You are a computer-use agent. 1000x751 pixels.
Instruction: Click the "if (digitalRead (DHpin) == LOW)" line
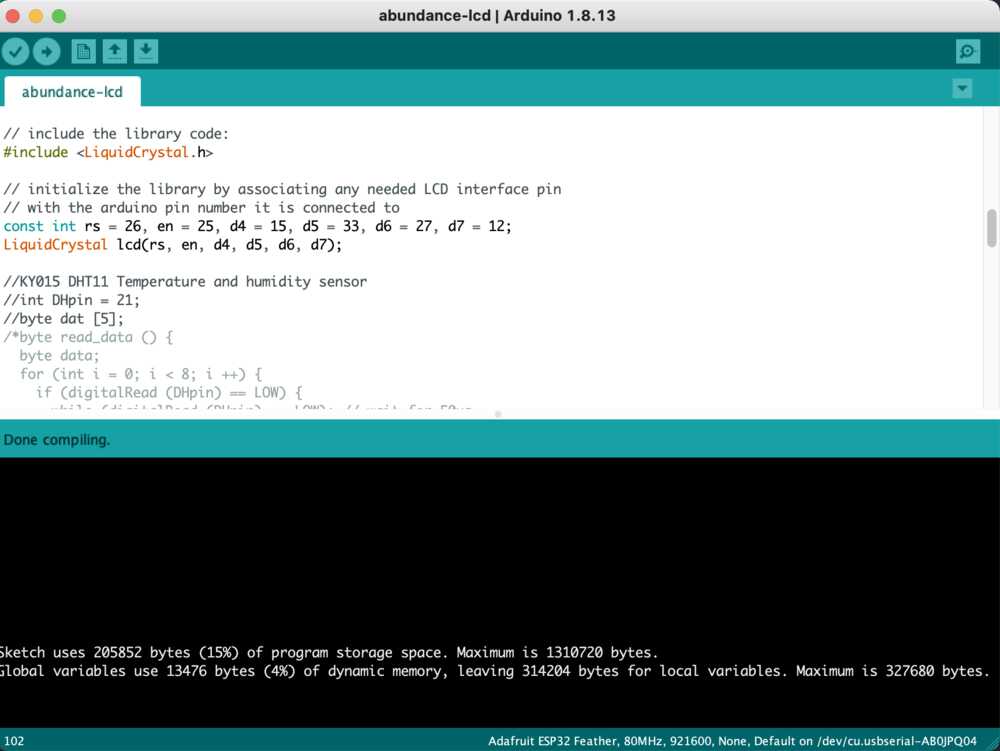(169, 393)
